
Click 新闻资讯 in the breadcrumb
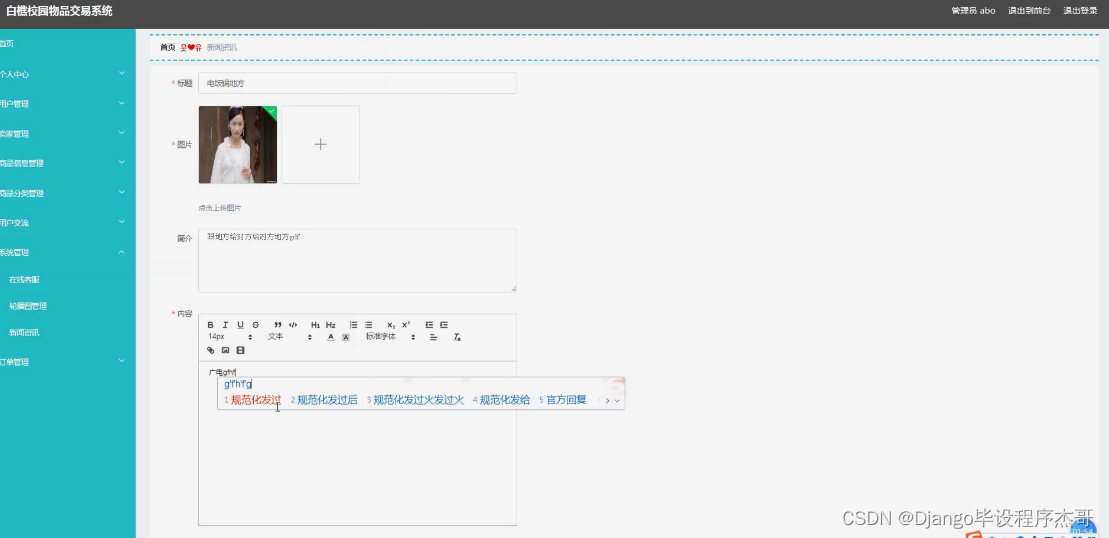[x=221, y=47]
